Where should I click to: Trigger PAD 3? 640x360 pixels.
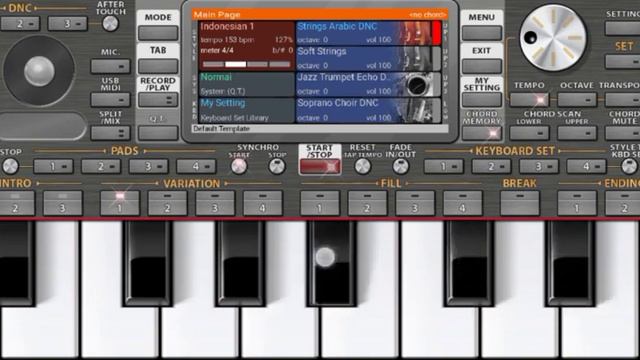tap(149, 166)
